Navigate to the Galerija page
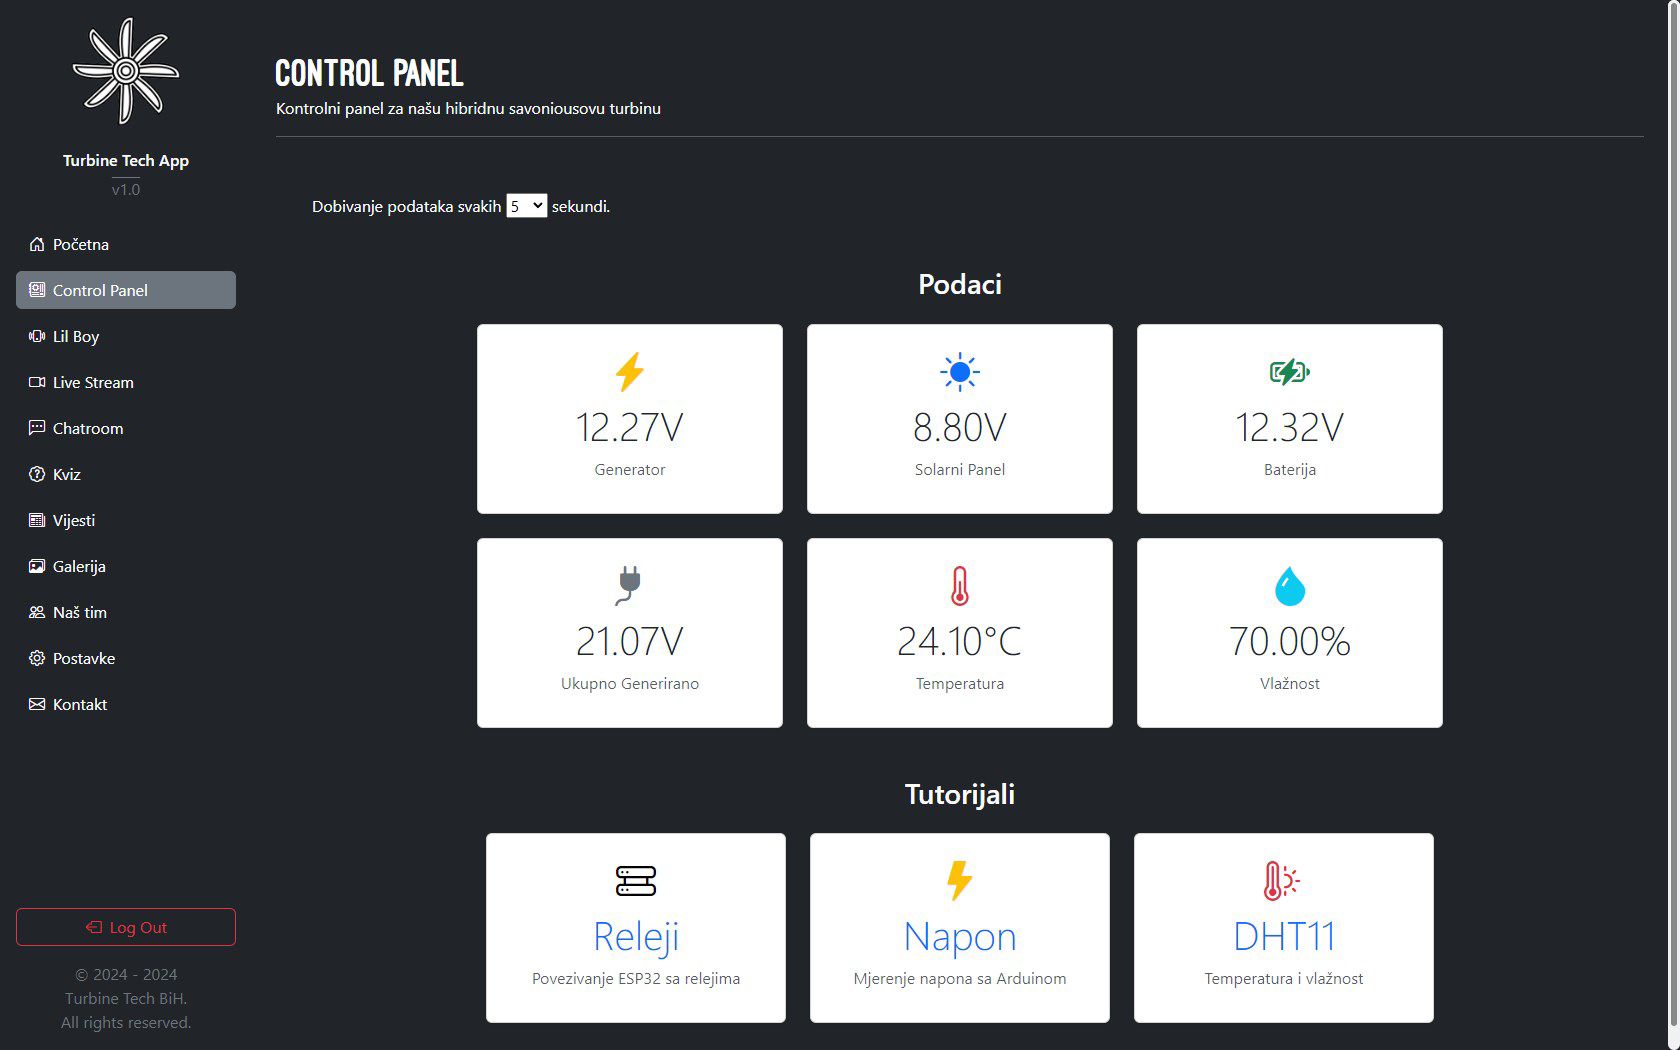This screenshot has width=1680, height=1050. pyautogui.click(x=126, y=566)
